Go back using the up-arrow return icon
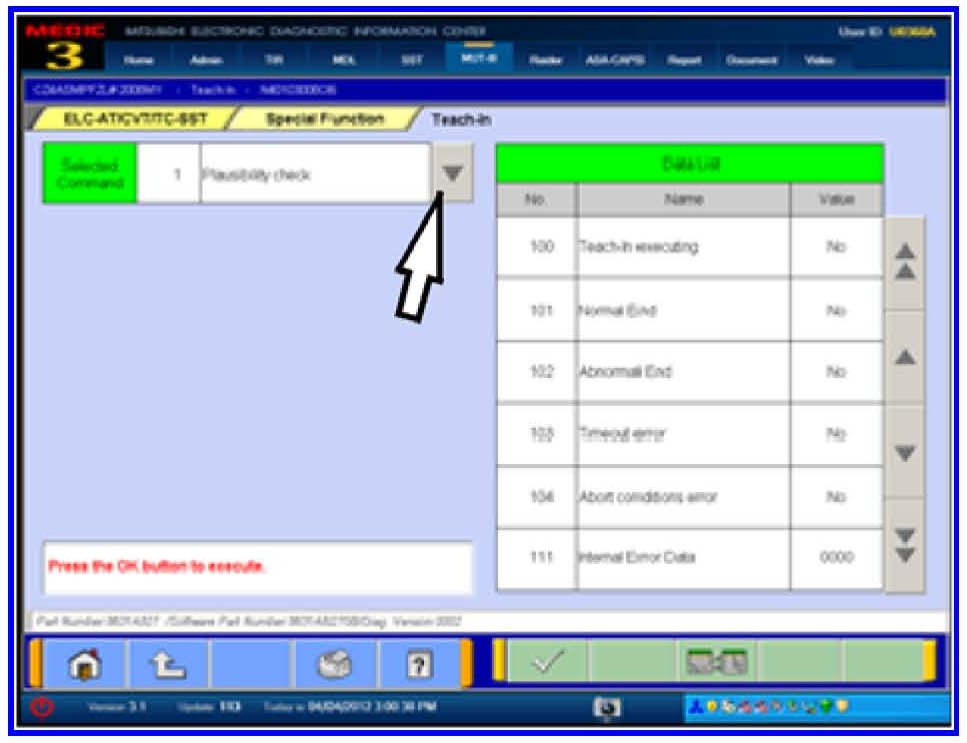The width and height of the screenshot is (967, 743). pyautogui.click(x=167, y=664)
